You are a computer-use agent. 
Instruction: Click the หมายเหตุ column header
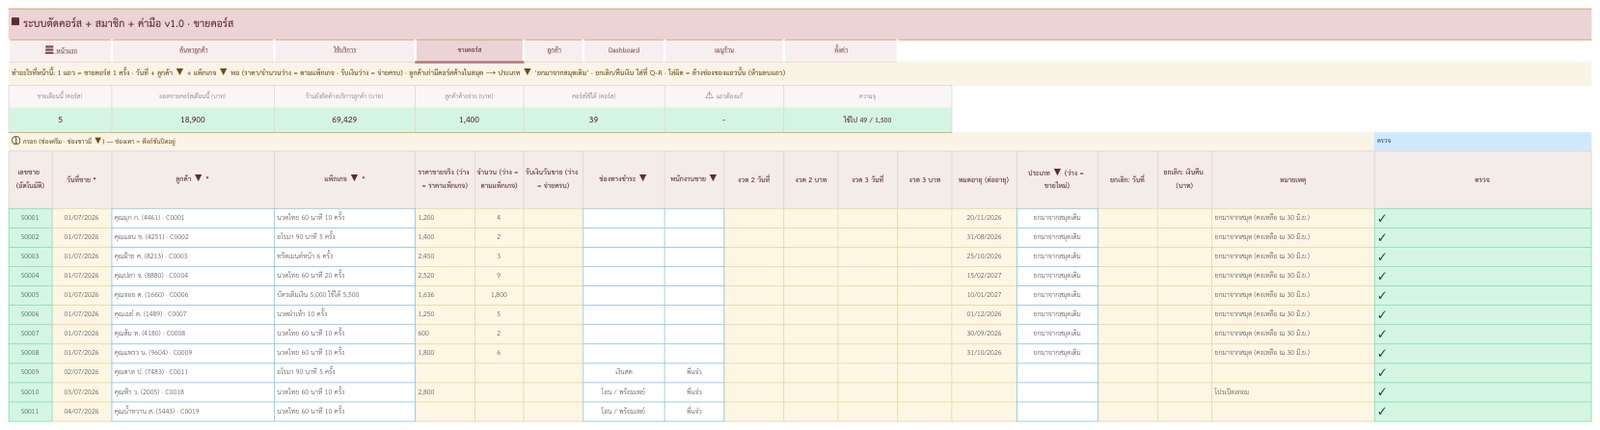pos(1292,179)
